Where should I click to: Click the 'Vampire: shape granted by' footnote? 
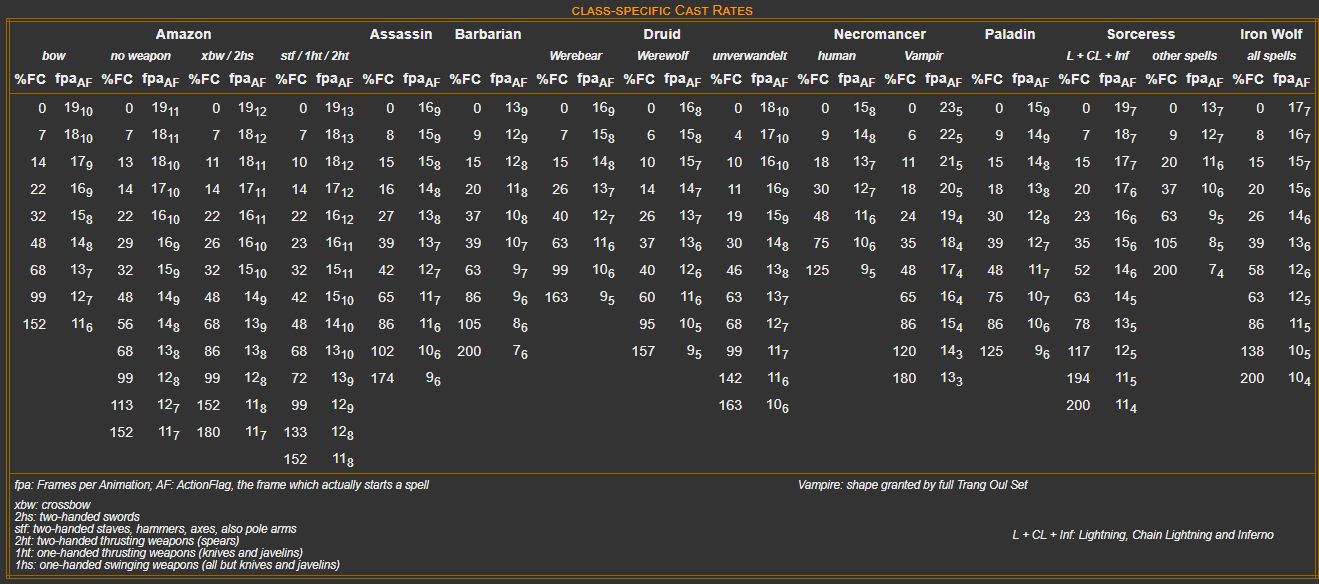(913, 485)
